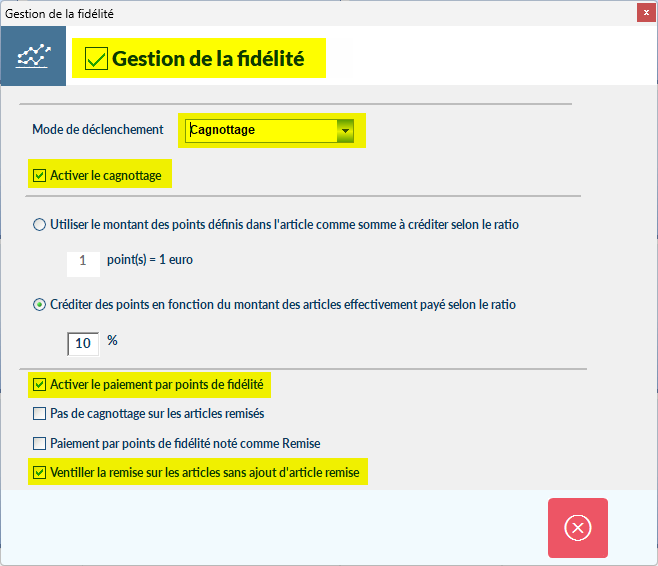This screenshot has height=566, width=658.
Task: Toggle the Gestion de la fidélité checkbox
Action: click(96, 58)
